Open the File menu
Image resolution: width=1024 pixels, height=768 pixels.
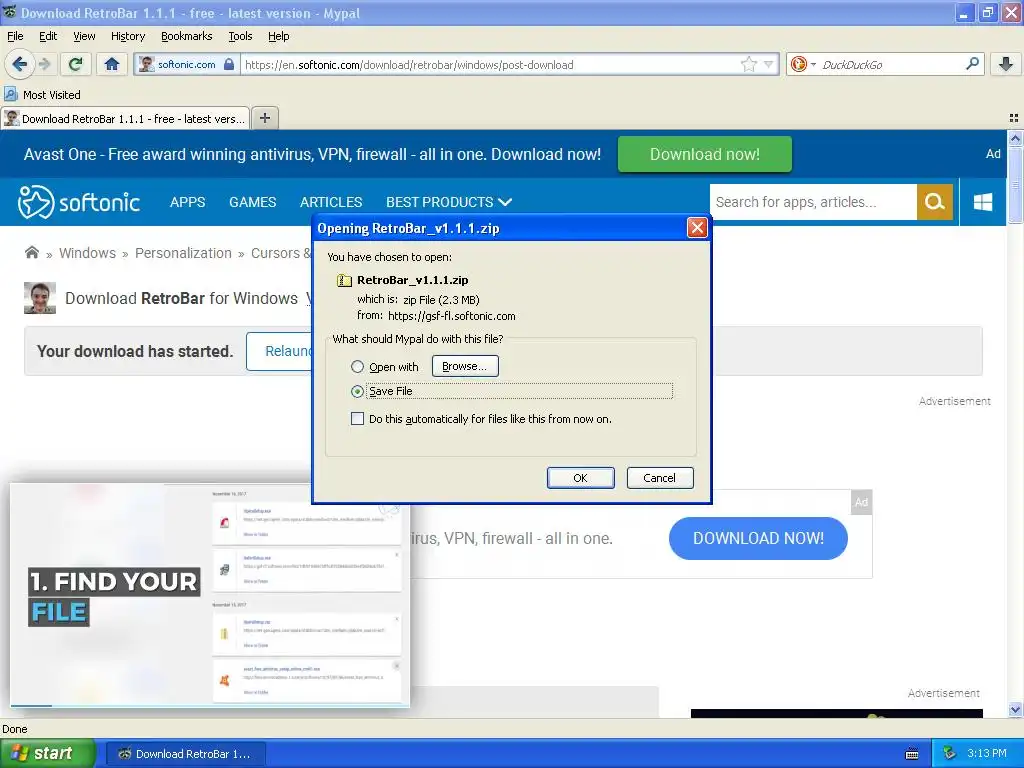pos(15,36)
